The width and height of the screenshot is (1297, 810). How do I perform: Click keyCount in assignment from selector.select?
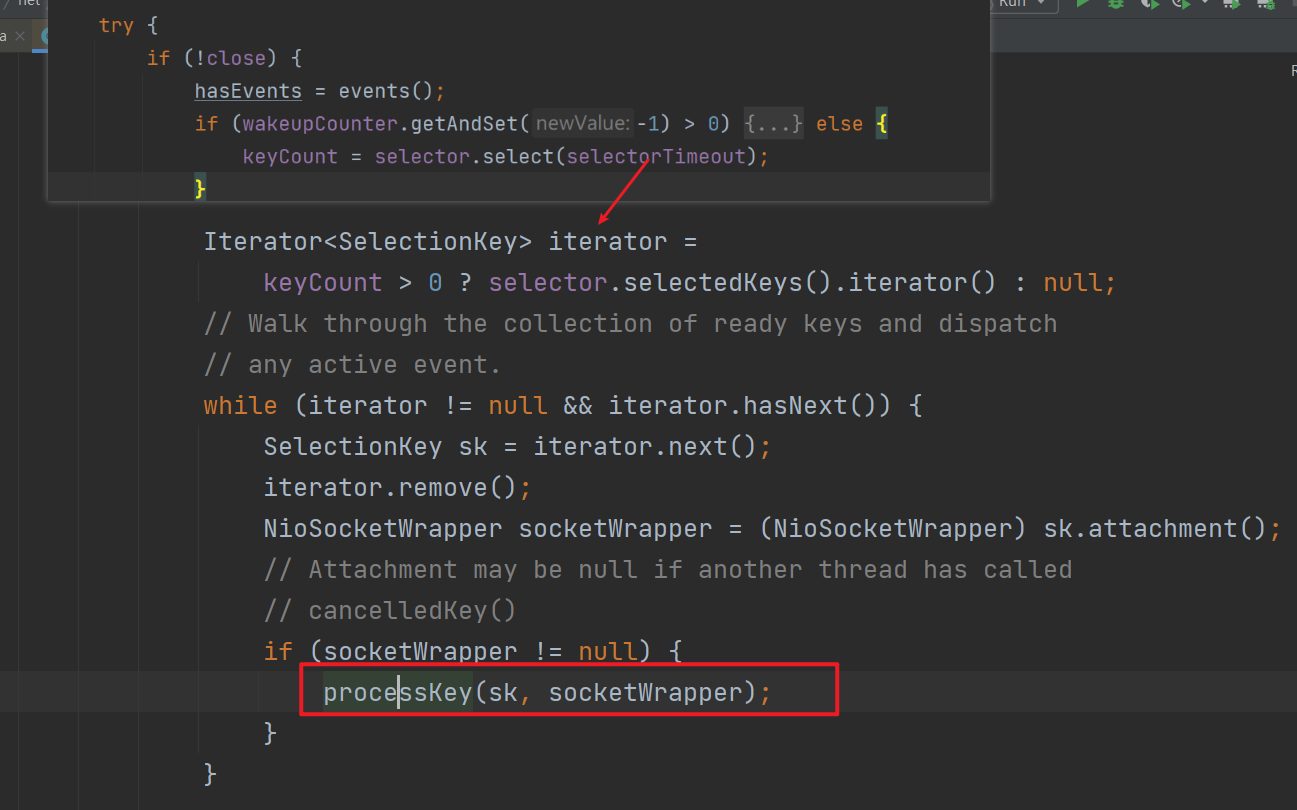(290, 157)
